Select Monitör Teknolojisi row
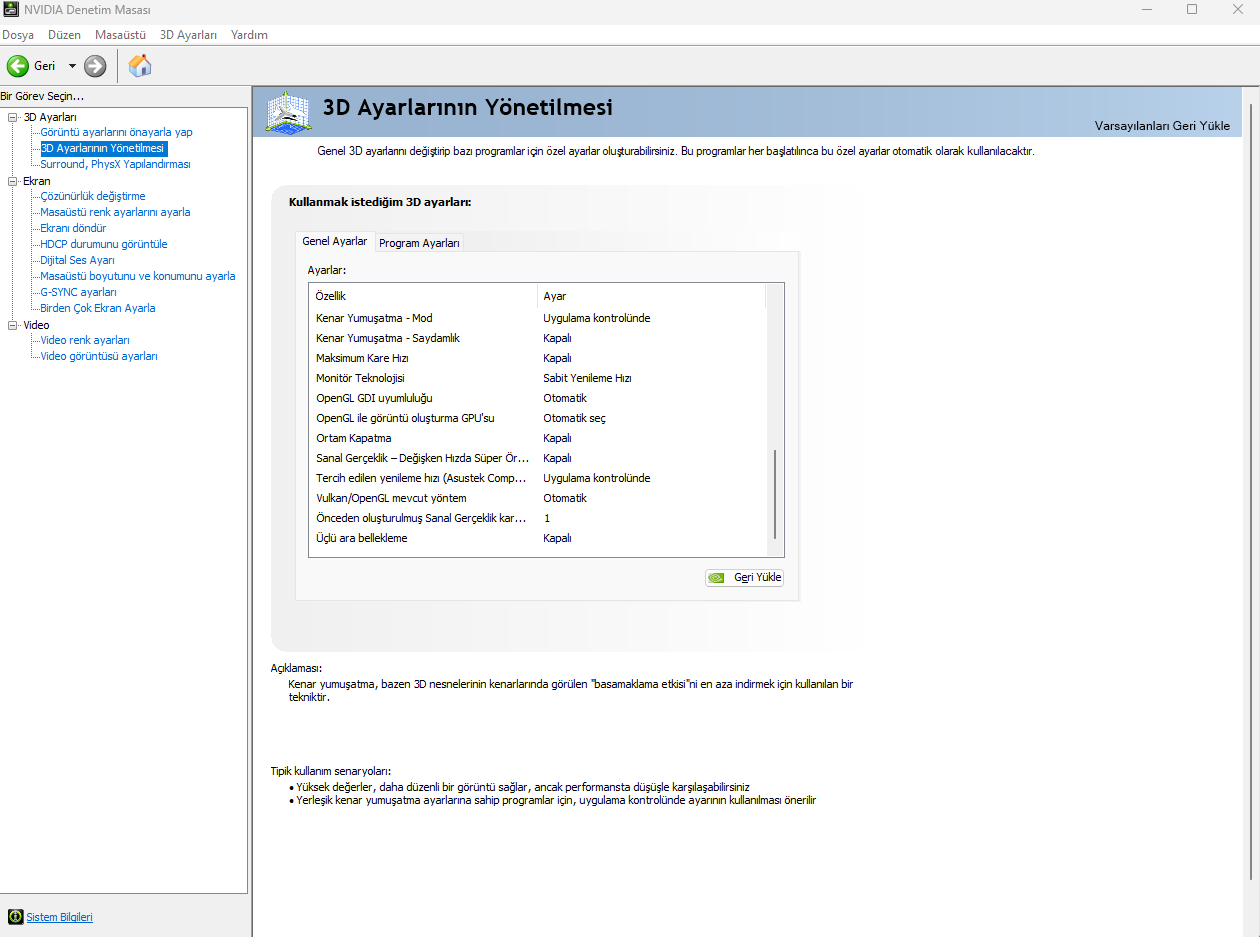This screenshot has height=937, width=1260. tap(537, 378)
